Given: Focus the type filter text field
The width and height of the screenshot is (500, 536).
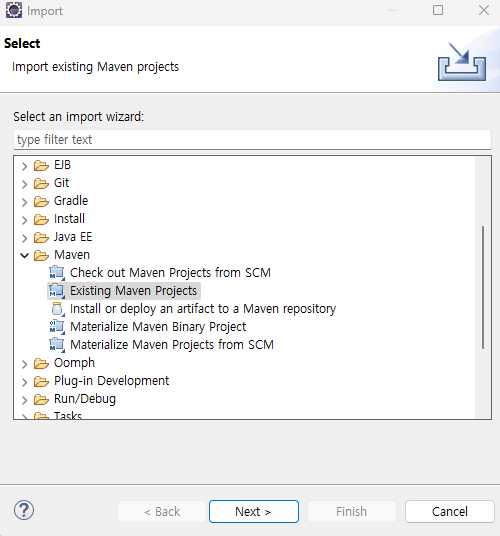Looking at the screenshot, I should [252, 139].
